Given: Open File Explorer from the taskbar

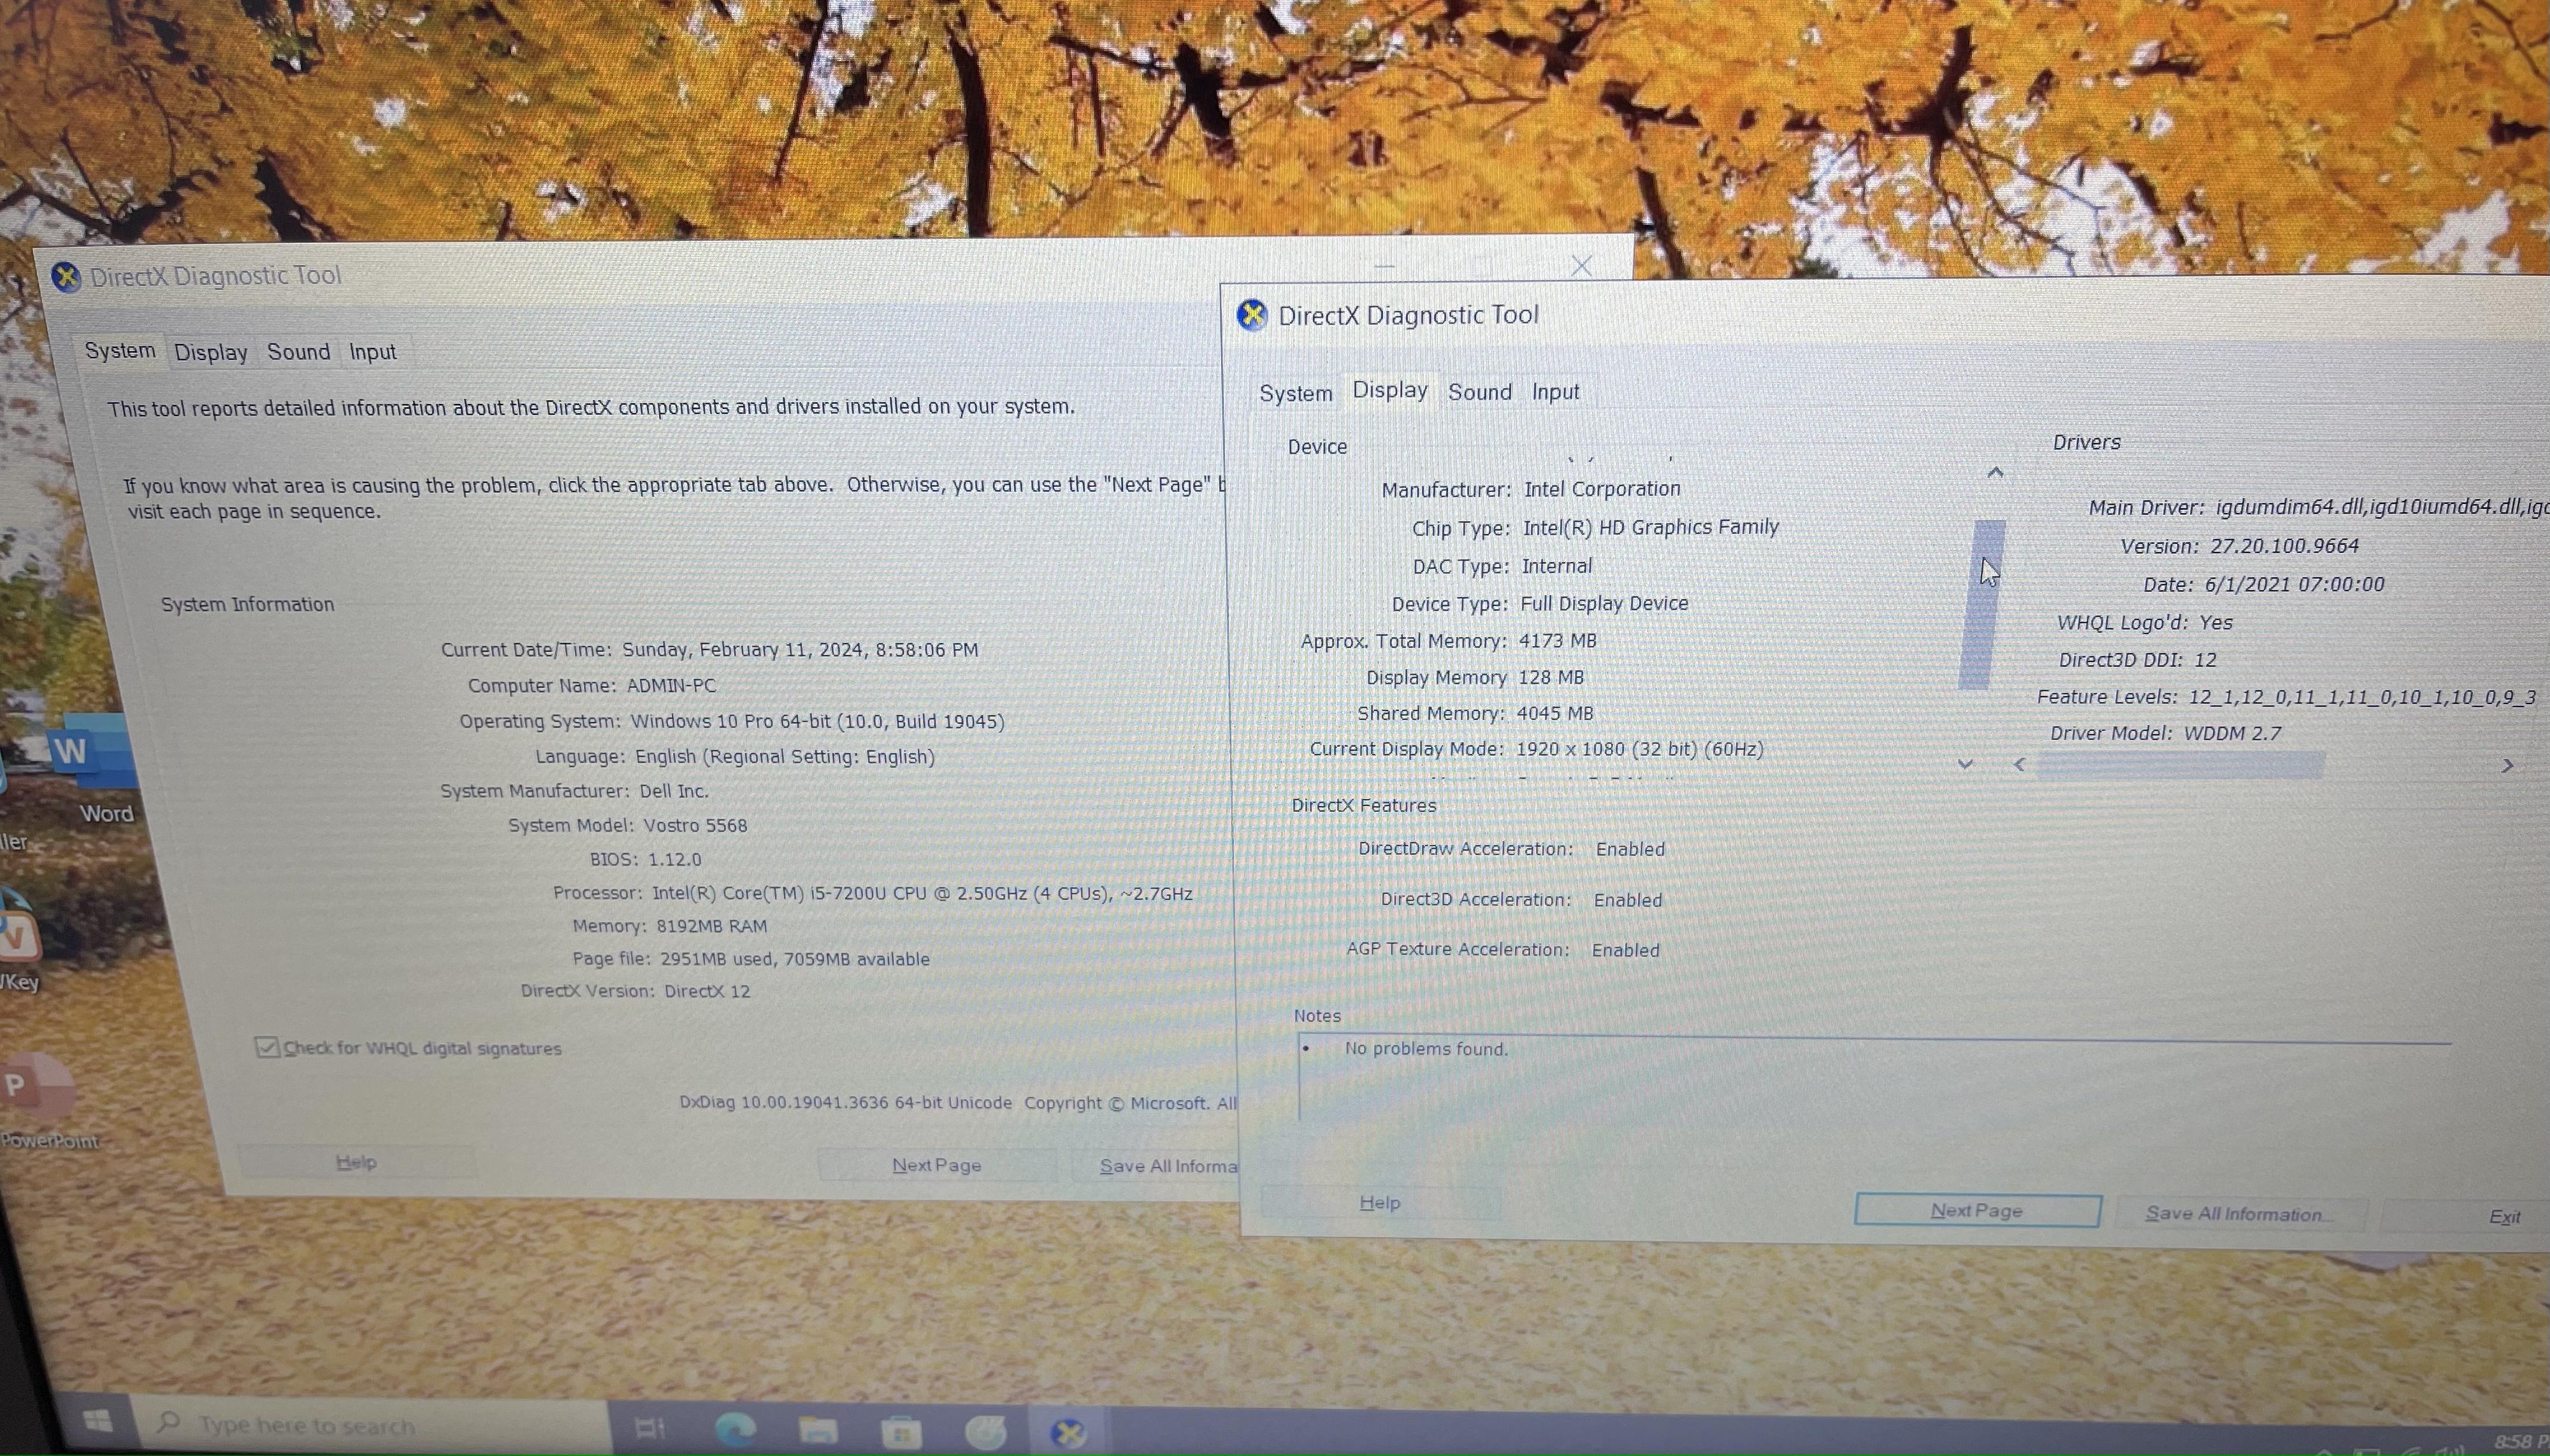Looking at the screenshot, I should [x=818, y=1431].
